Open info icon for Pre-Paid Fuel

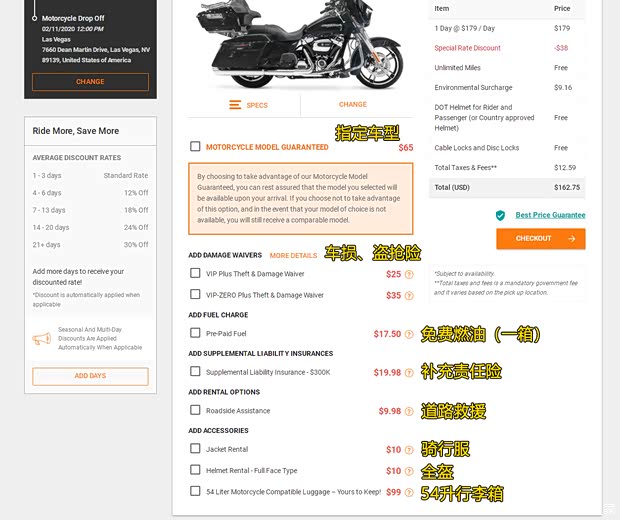click(x=409, y=334)
